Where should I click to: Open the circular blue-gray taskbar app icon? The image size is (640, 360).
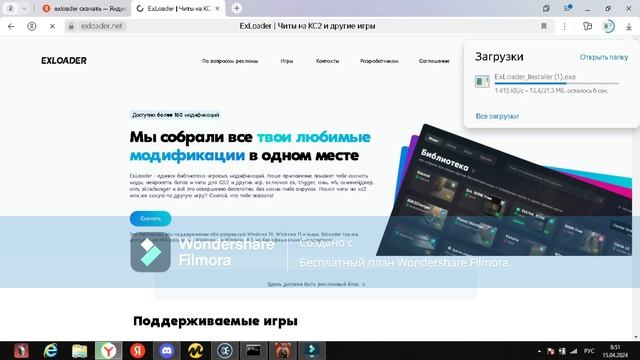tap(224, 351)
